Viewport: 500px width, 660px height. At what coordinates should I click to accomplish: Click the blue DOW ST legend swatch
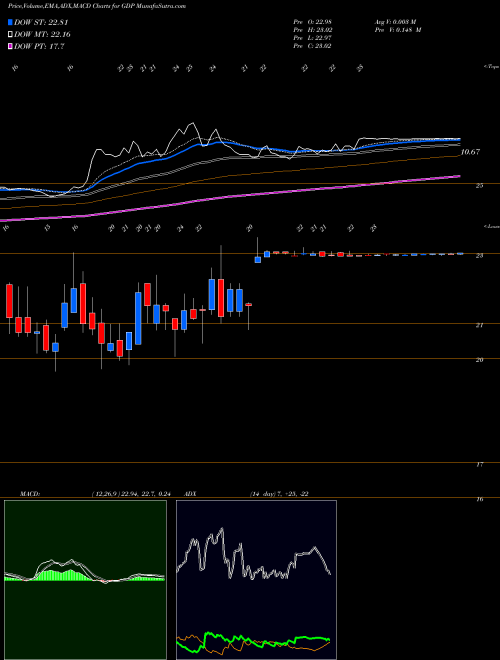pos(11,22)
